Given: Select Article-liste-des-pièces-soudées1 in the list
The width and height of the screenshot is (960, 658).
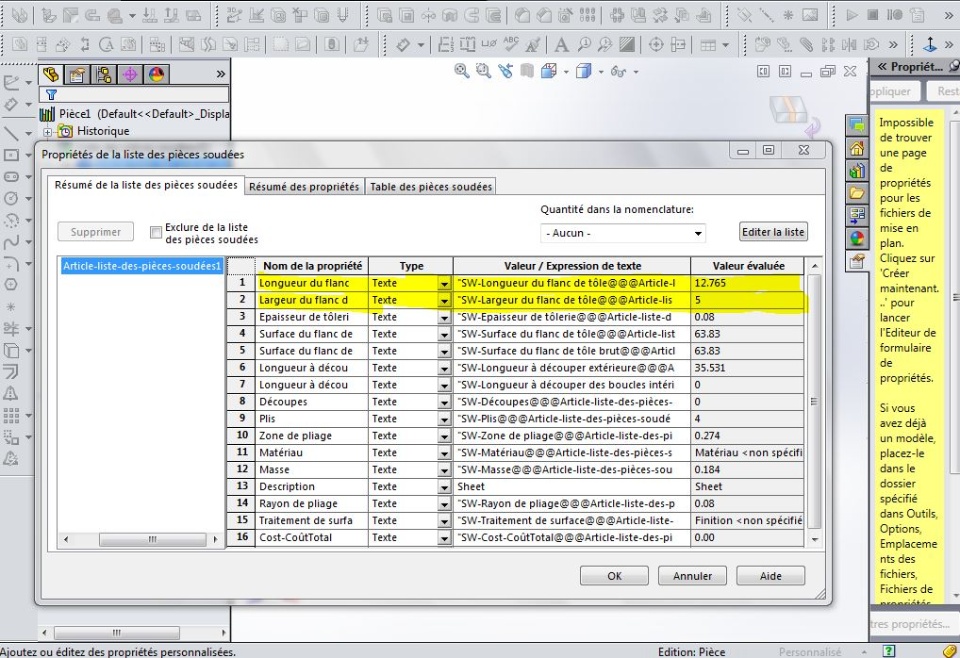Looking at the screenshot, I should 141,266.
